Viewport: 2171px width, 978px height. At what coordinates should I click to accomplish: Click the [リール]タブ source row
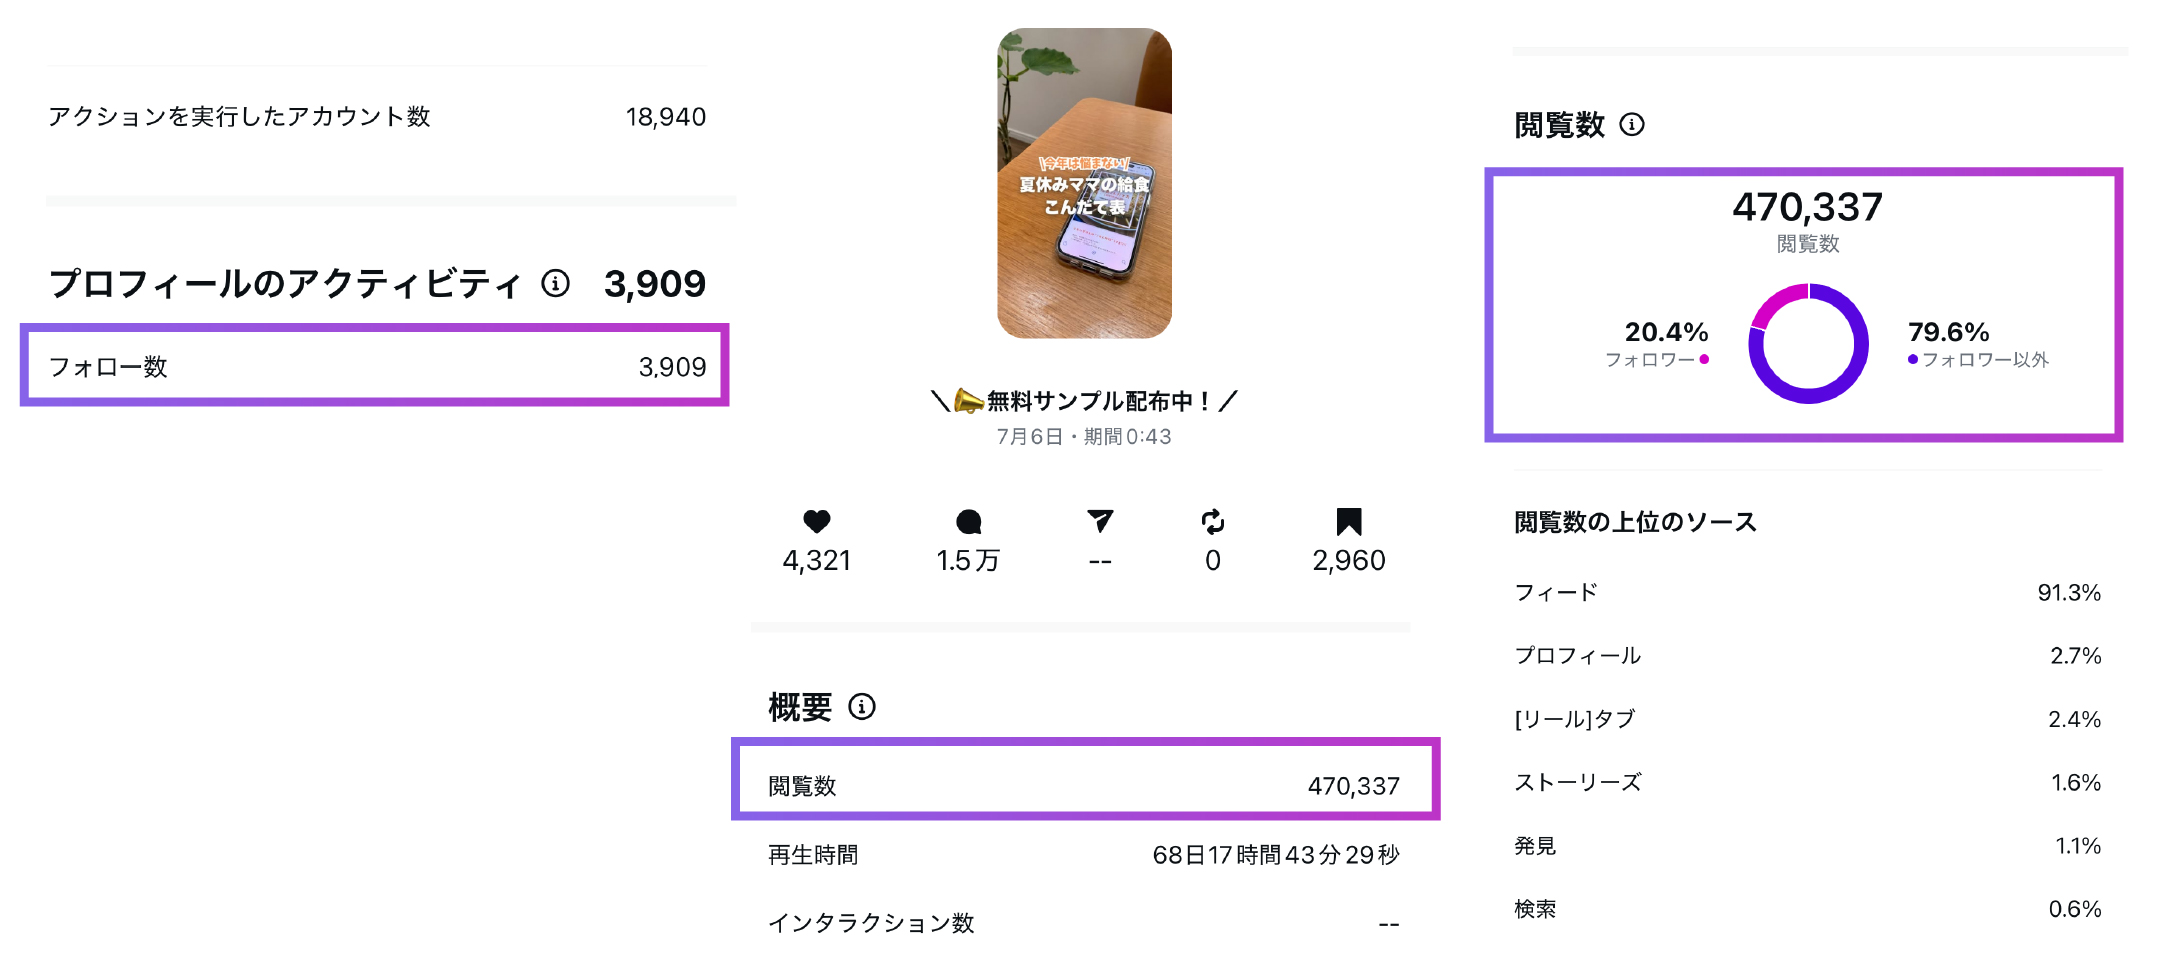click(x=1807, y=719)
